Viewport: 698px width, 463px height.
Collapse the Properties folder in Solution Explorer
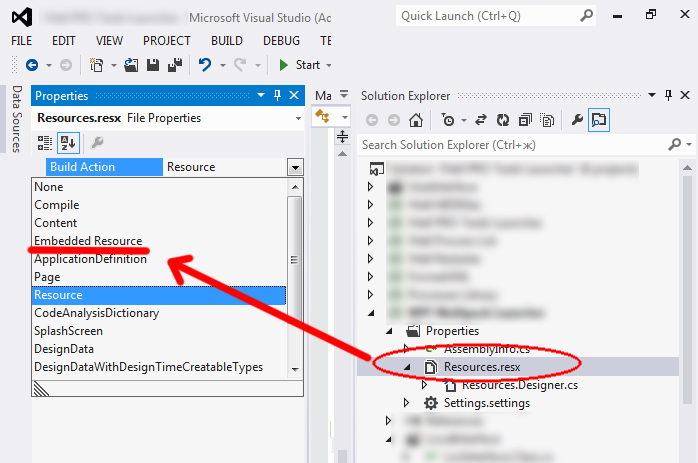click(x=390, y=331)
